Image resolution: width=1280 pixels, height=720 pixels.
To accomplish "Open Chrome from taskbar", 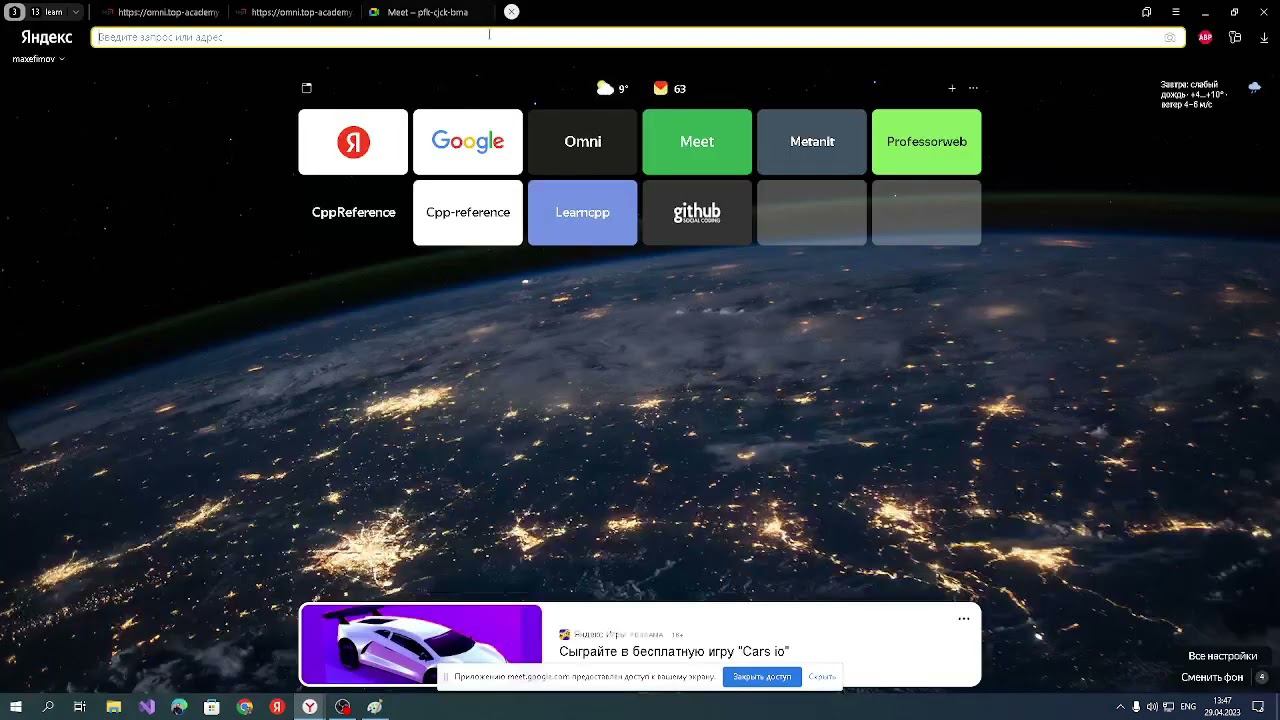I will pos(245,707).
